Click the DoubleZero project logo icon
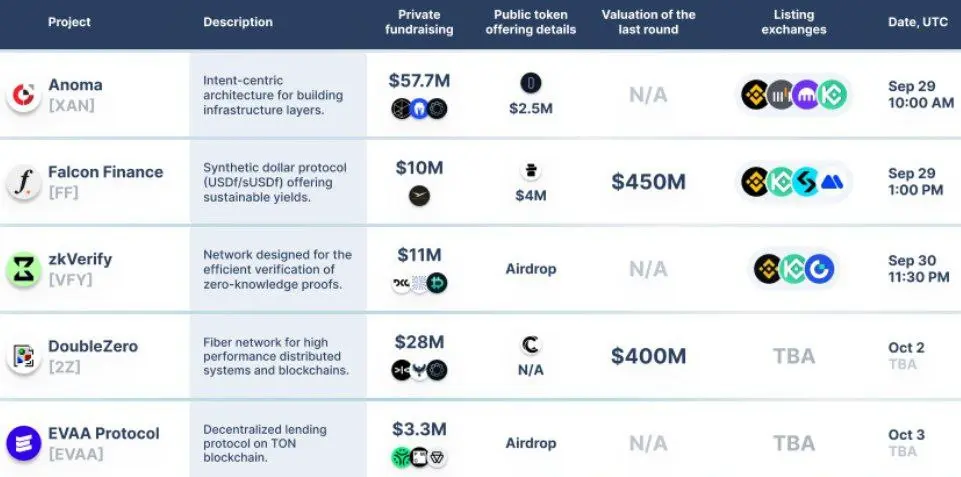 pyautogui.click(x=23, y=356)
